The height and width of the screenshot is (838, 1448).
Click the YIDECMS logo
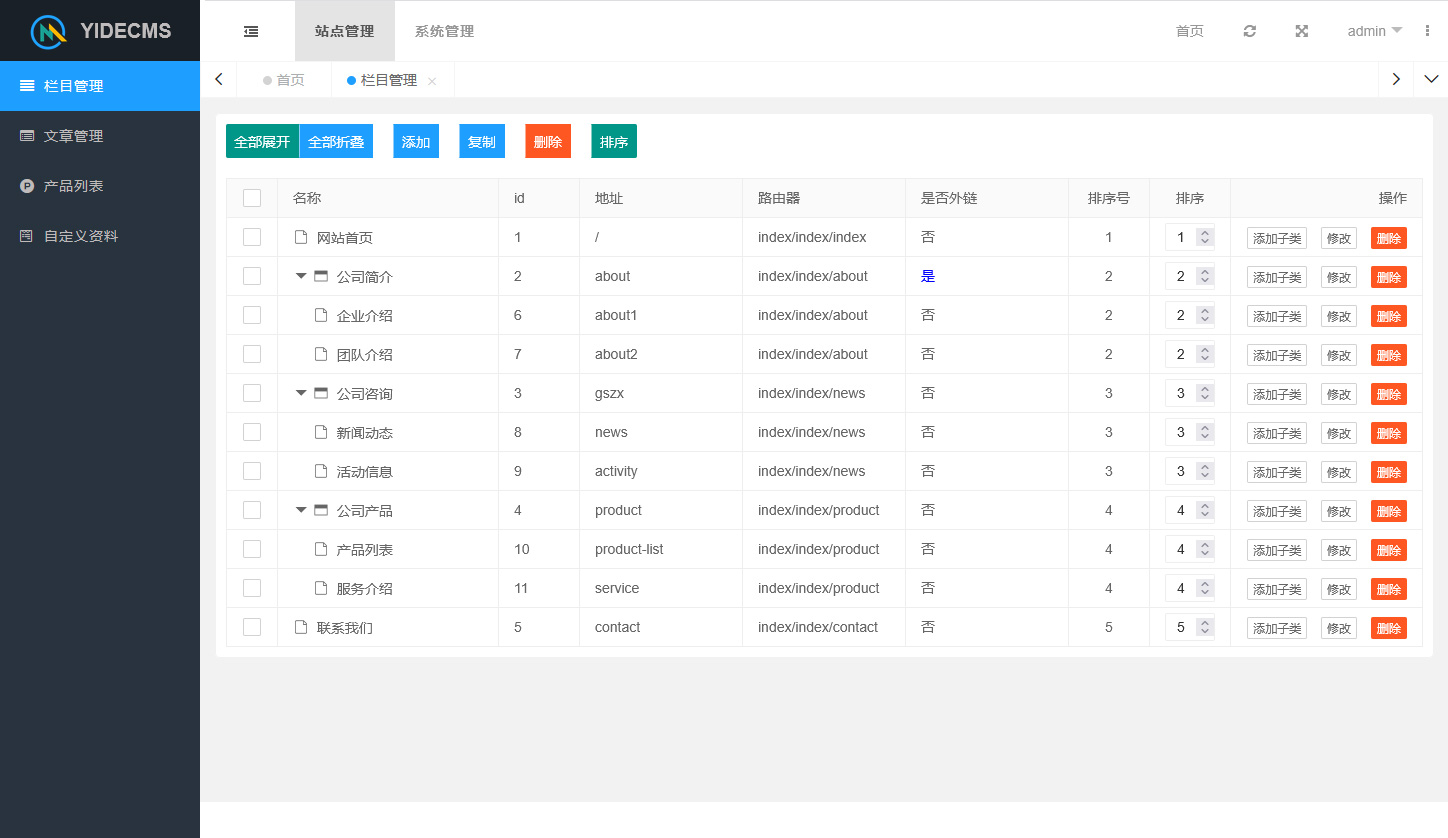(100, 31)
